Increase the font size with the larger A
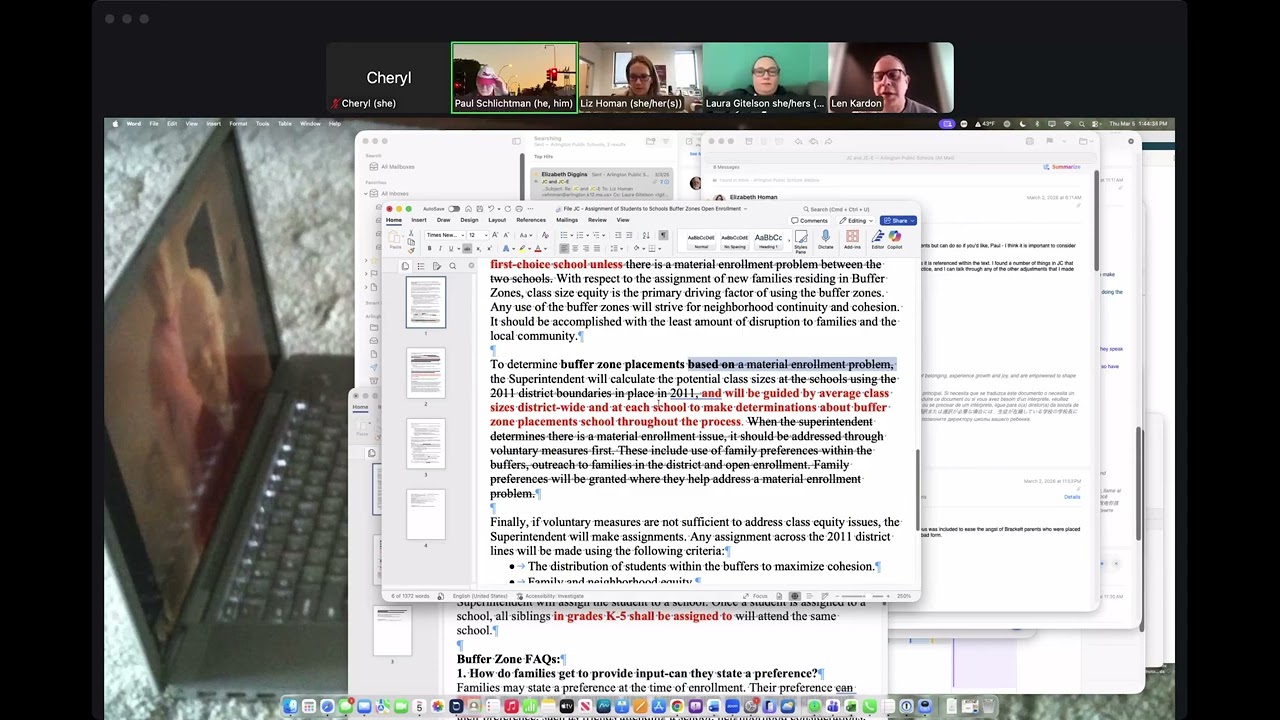The image size is (1280, 720). pos(495,235)
